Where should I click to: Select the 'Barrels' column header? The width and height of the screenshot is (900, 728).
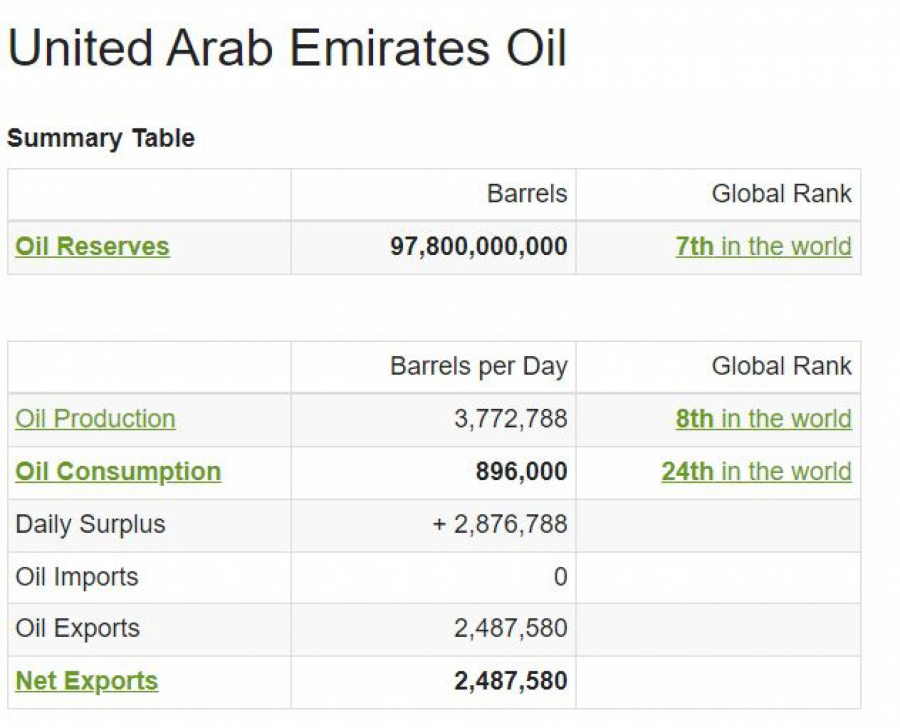[x=527, y=194]
